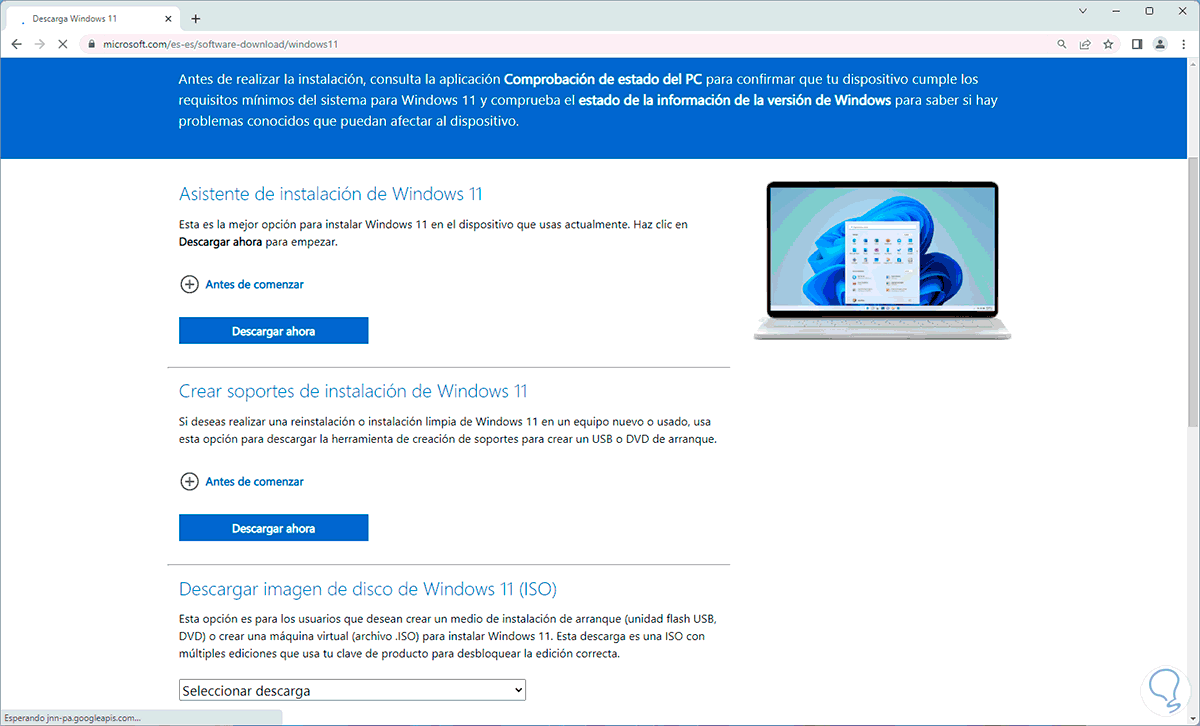The height and width of the screenshot is (726, 1200).
Task: Open the Seleccionar descarga dropdown
Action: (352, 690)
